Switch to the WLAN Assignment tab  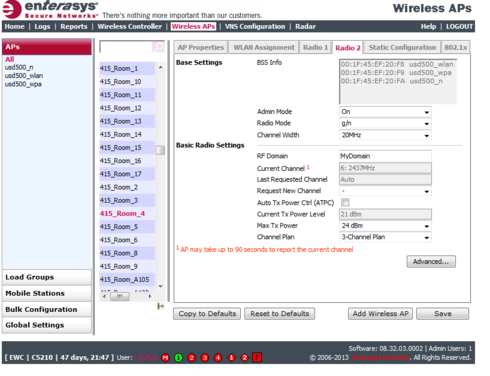(264, 47)
